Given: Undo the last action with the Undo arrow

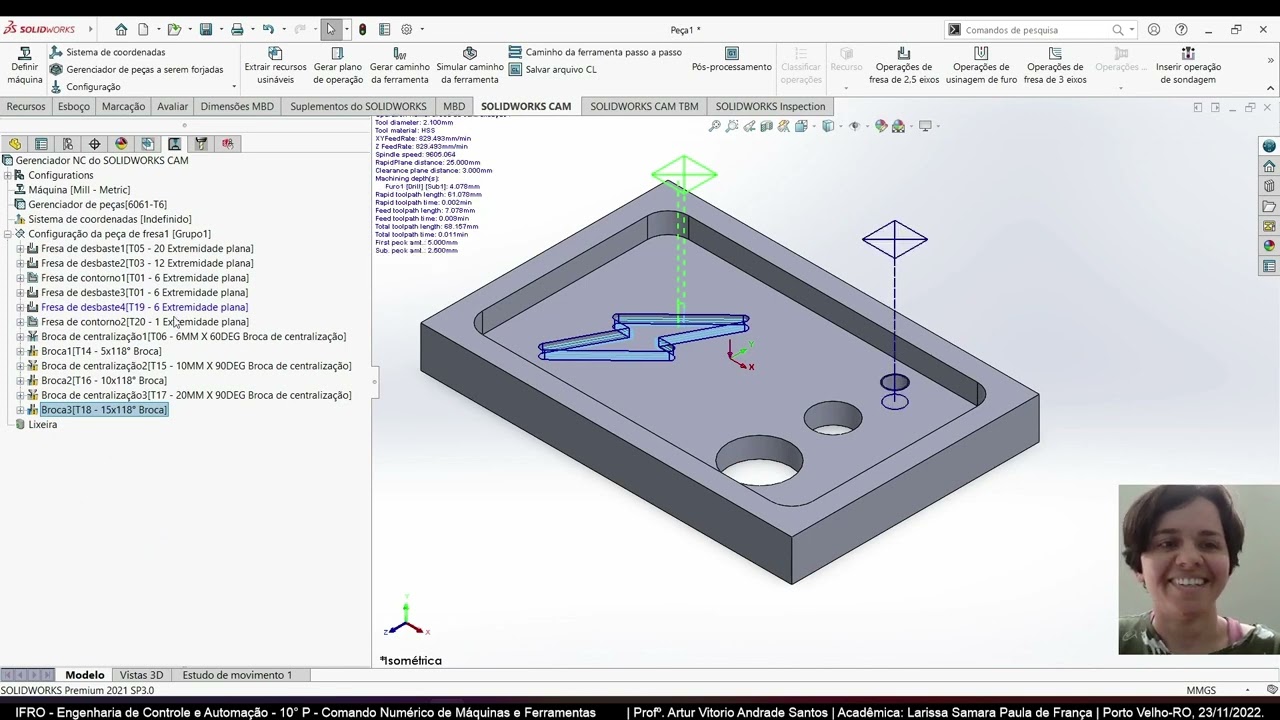Looking at the screenshot, I should coord(268,29).
